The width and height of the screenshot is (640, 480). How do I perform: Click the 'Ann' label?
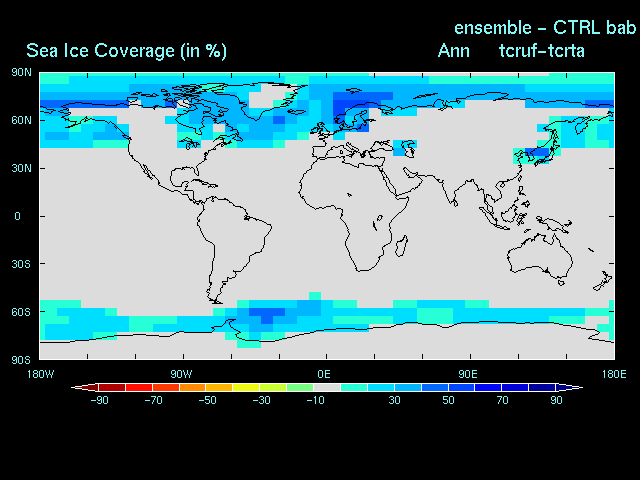(x=453, y=51)
